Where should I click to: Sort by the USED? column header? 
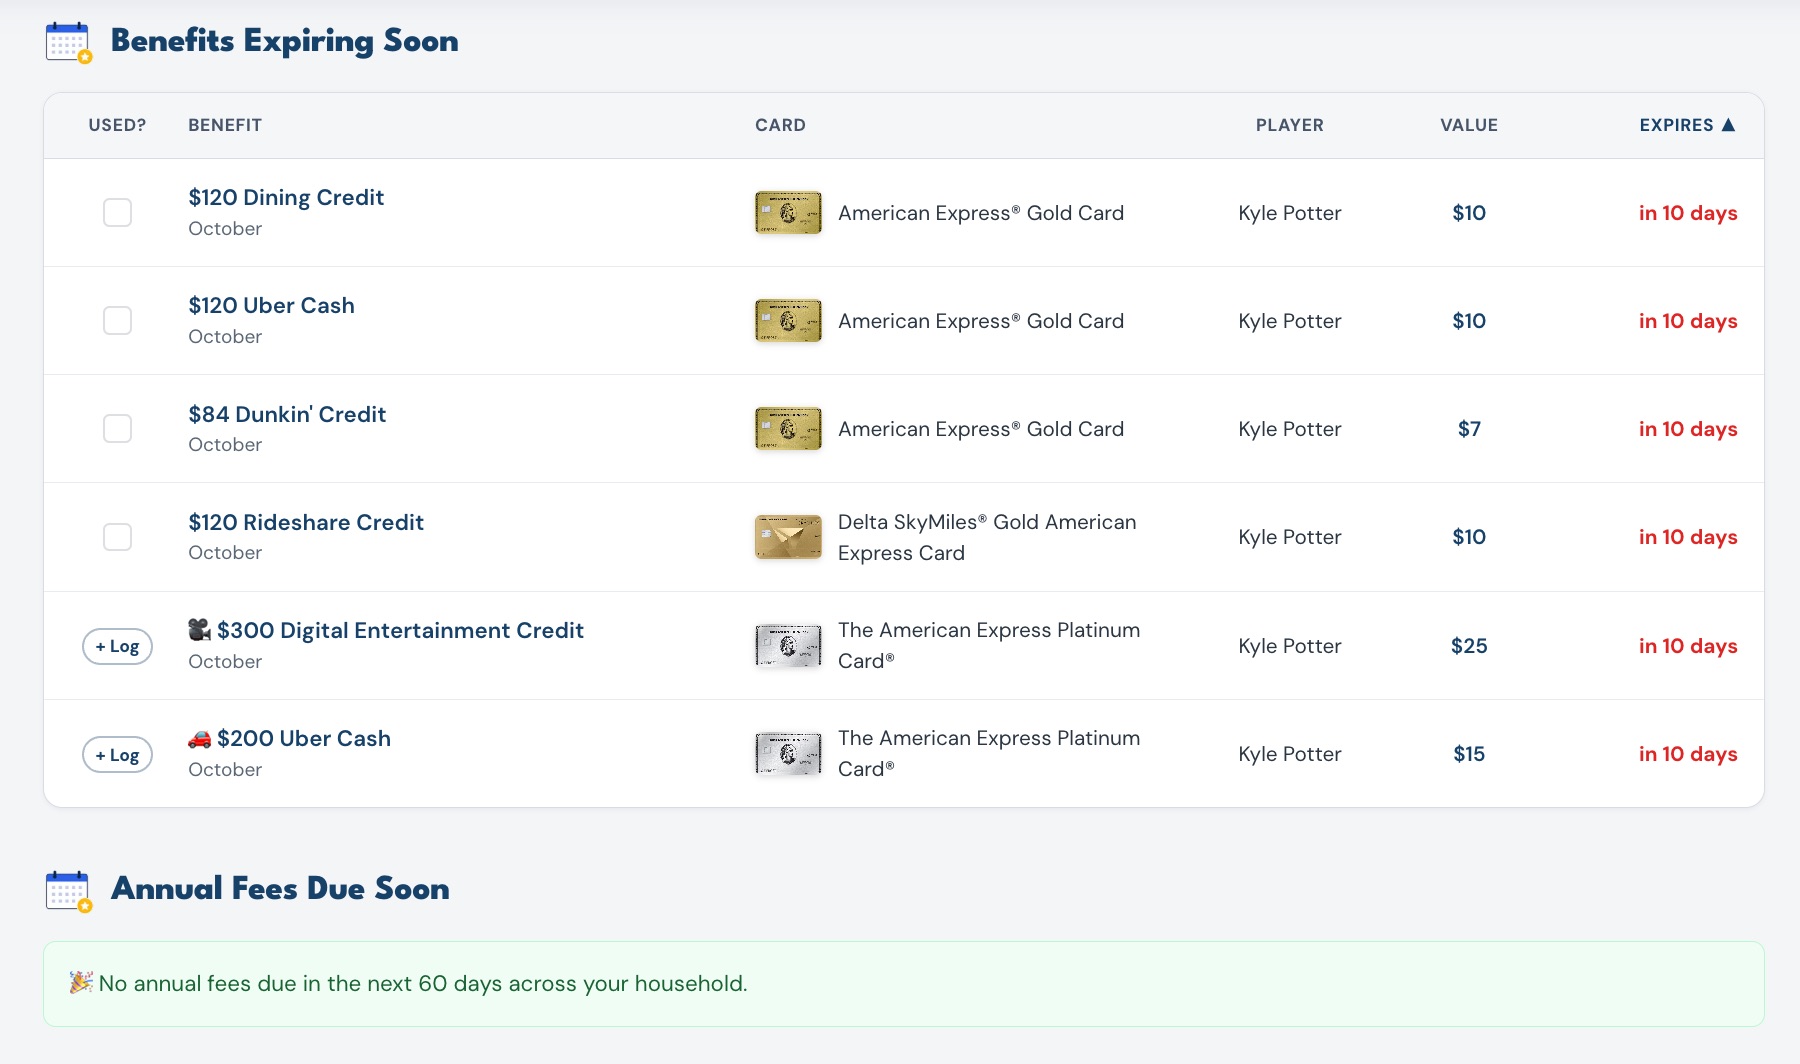(x=117, y=125)
